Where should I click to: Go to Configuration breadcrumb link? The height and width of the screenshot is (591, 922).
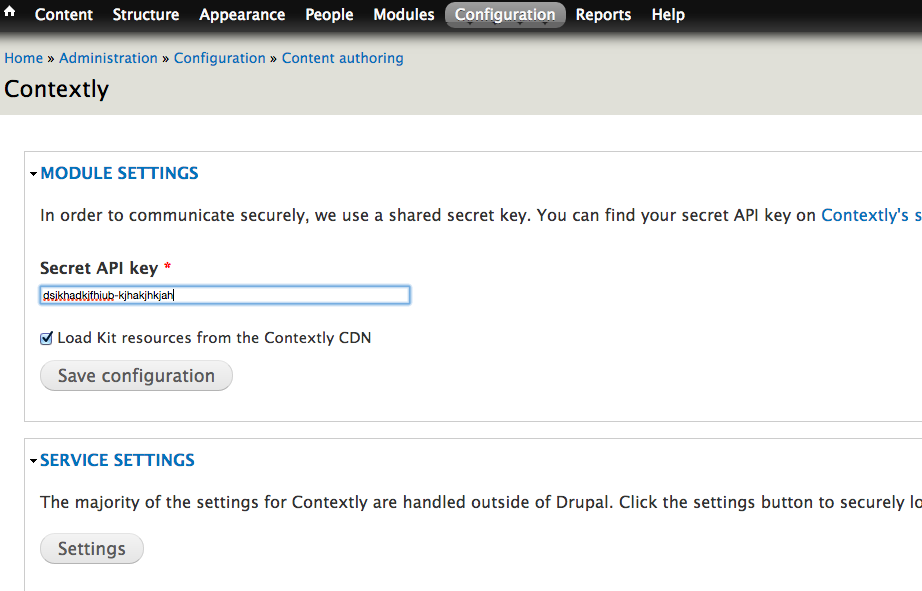[x=220, y=58]
